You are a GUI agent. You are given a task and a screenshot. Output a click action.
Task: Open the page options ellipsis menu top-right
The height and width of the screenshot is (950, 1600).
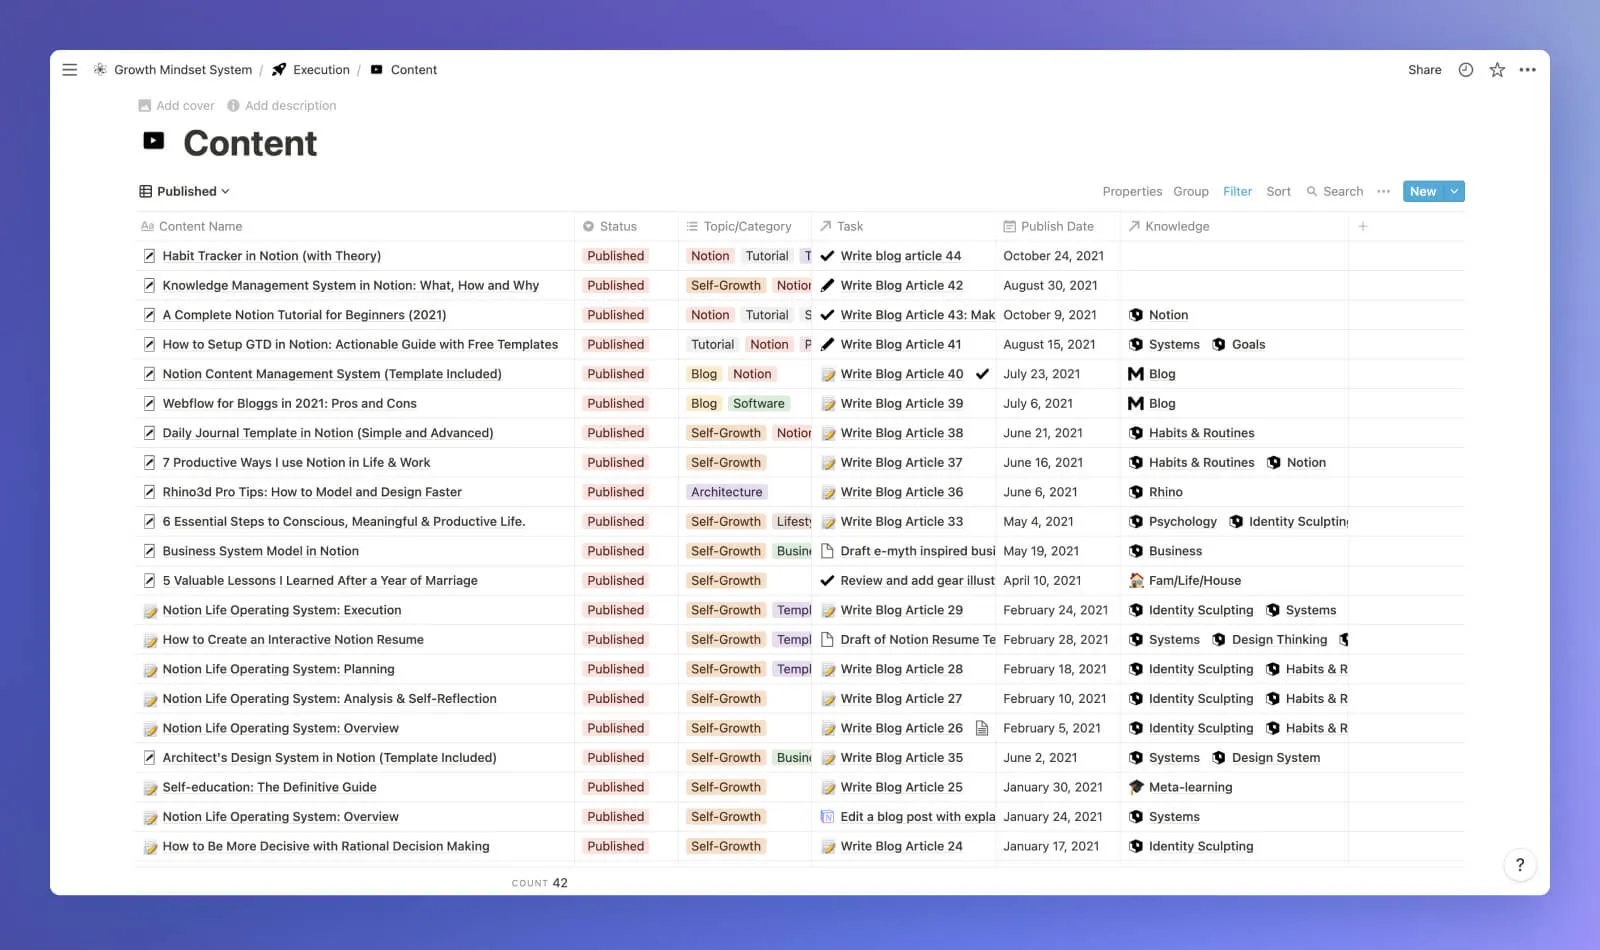click(1528, 69)
